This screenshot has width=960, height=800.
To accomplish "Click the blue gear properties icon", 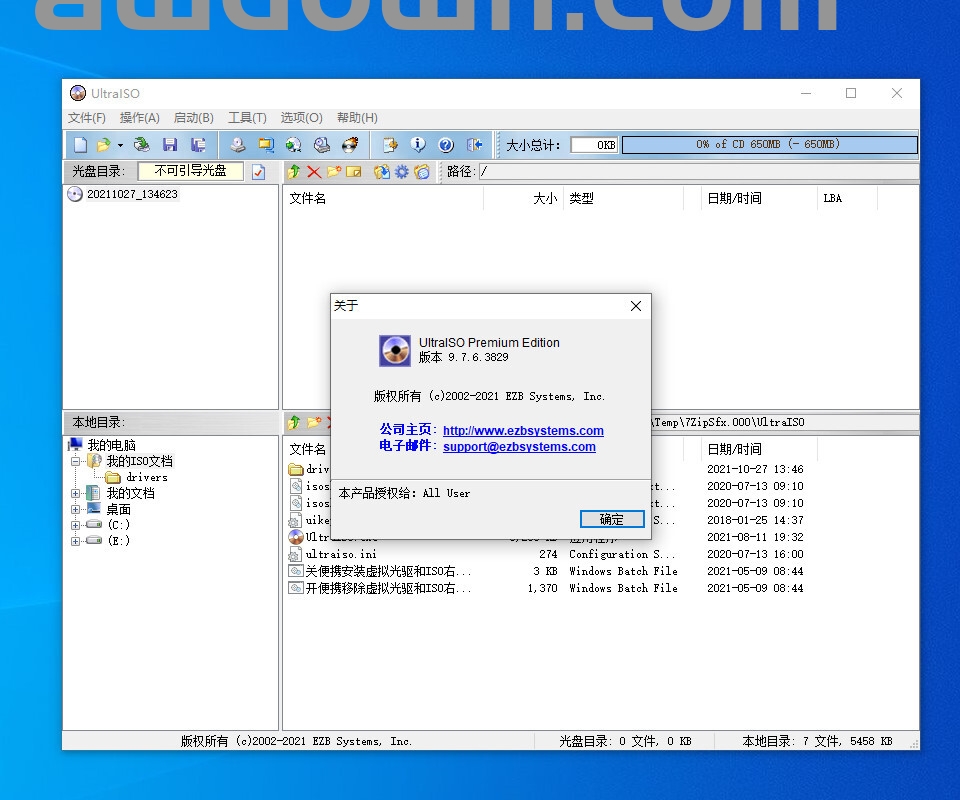I will (x=402, y=172).
